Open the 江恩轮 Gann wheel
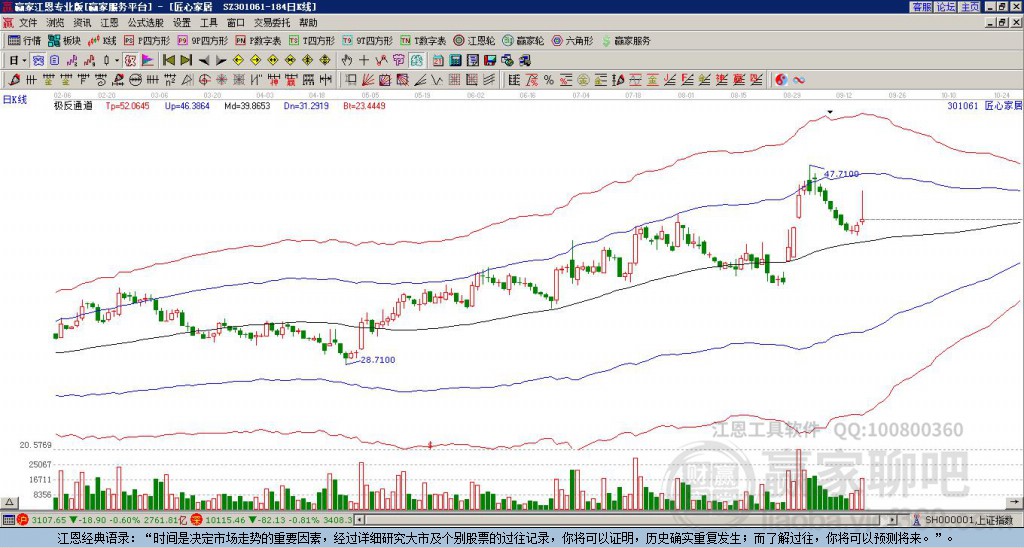The width and height of the screenshot is (1024, 548). [474, 40]
